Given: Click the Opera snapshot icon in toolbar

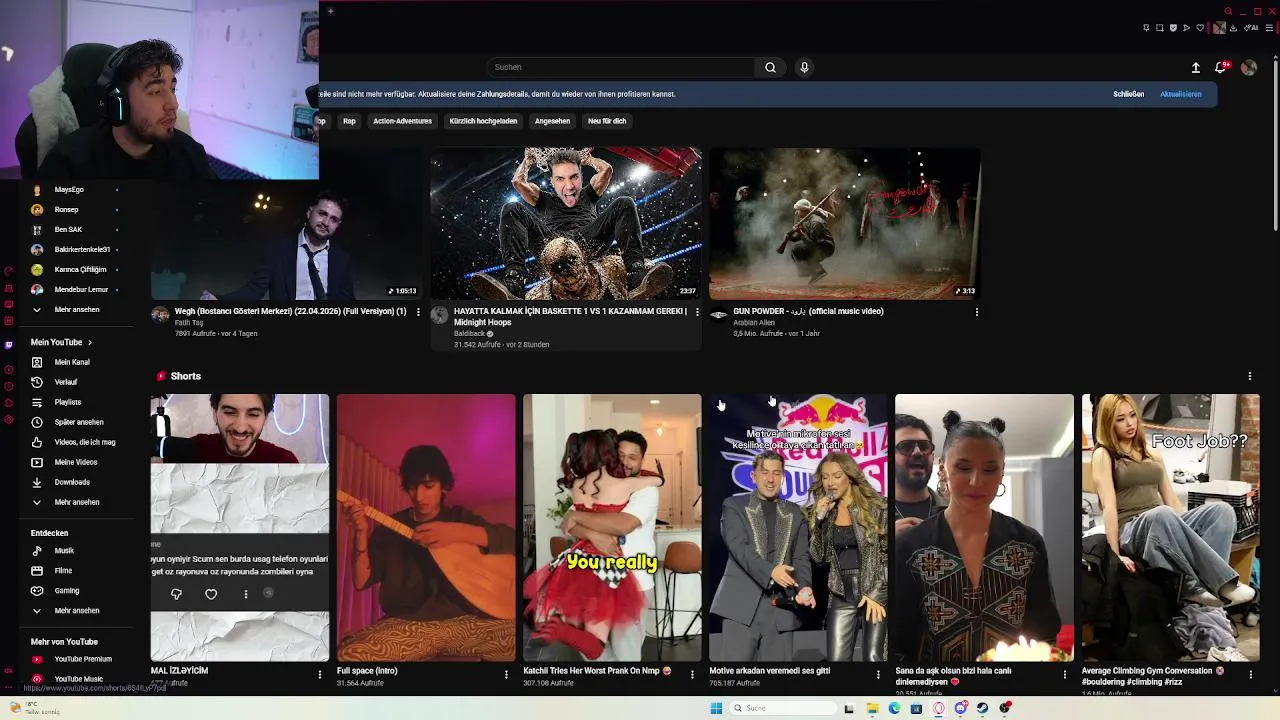Looking at the screenshot, I should click(1160, 27).
